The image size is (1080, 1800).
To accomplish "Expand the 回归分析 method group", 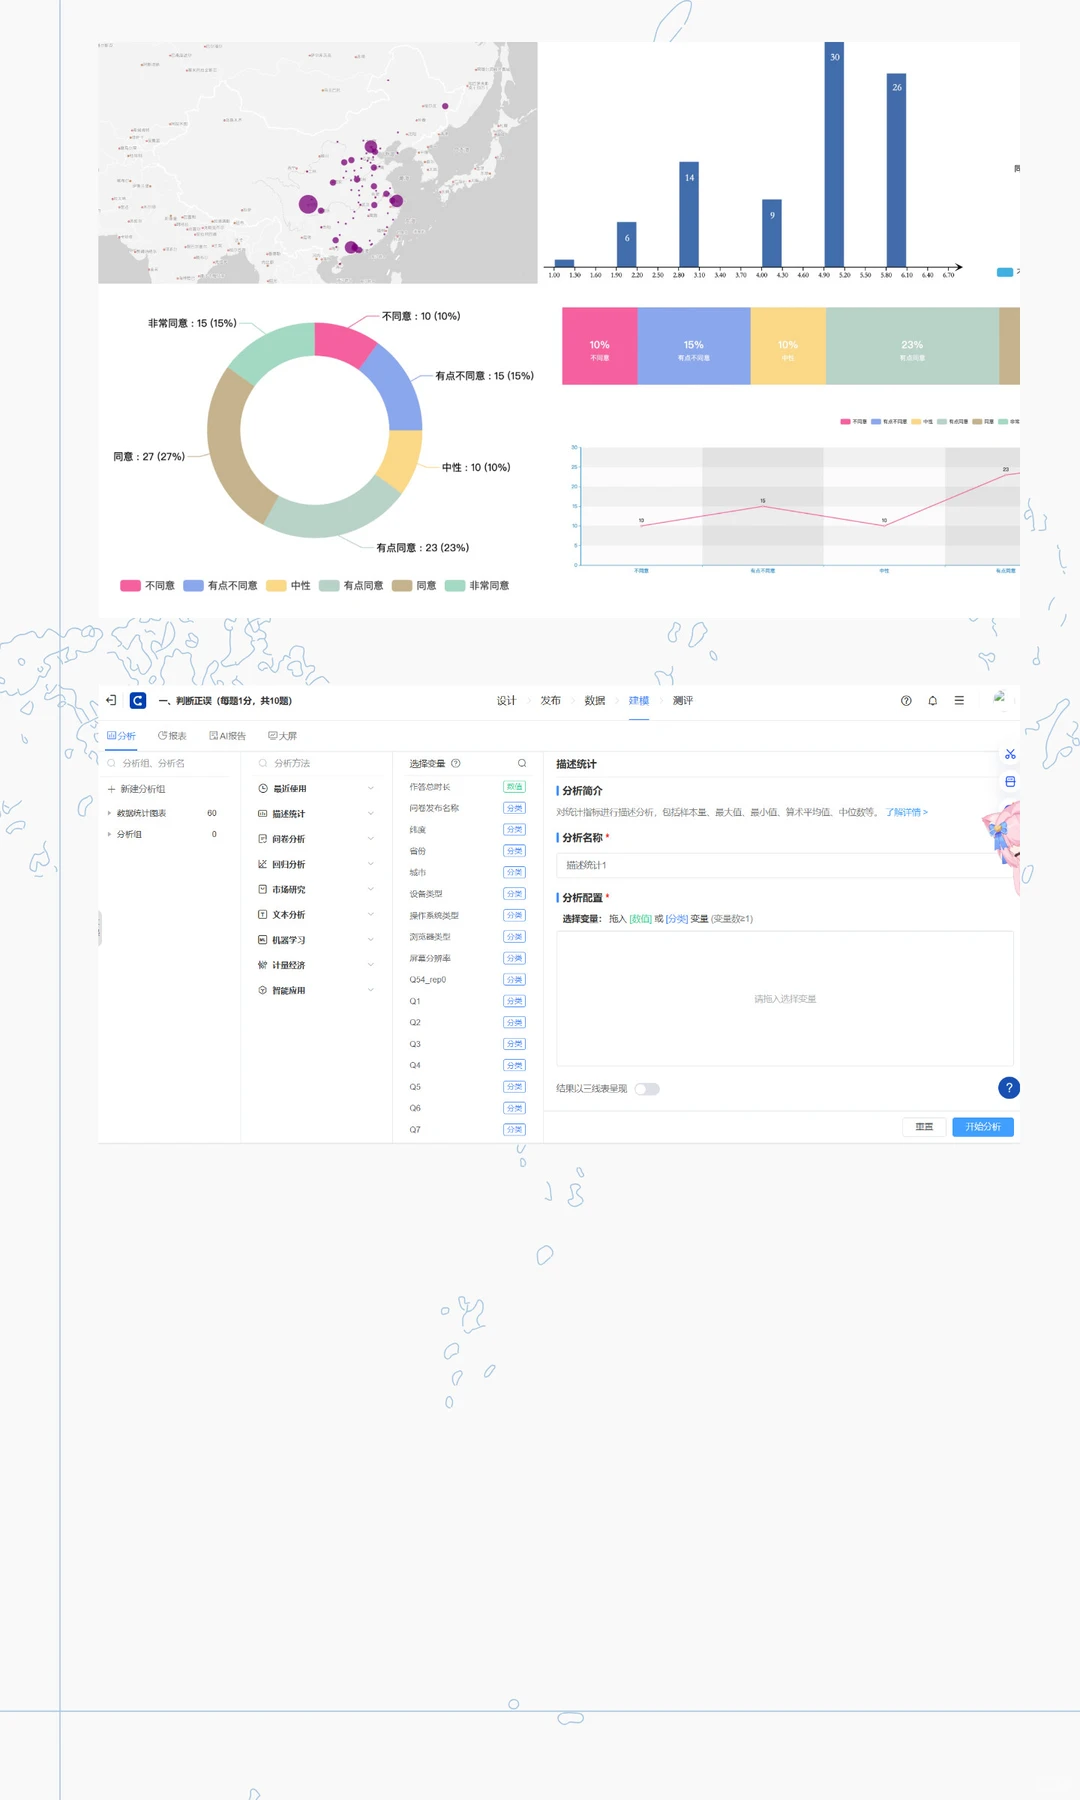I will [x=371, y=864].
